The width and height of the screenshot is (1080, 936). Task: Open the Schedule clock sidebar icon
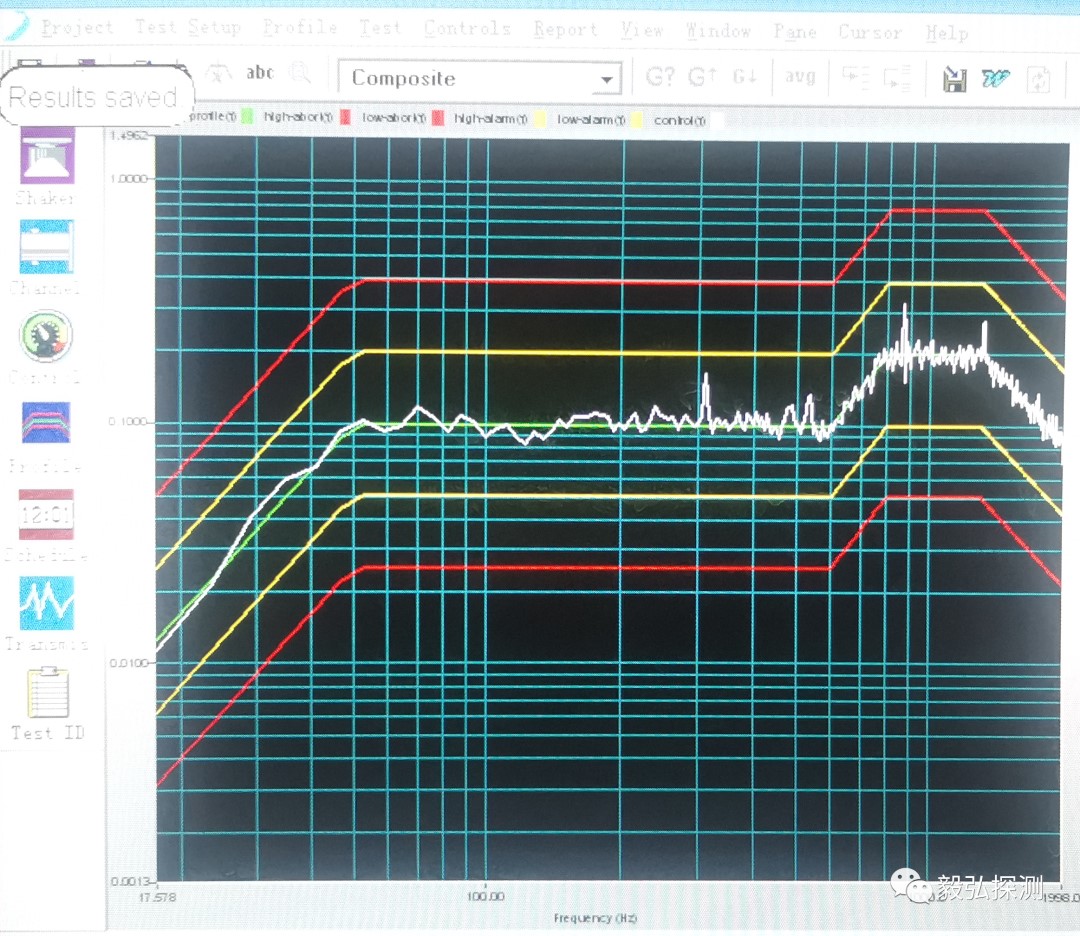pos(46,515)
